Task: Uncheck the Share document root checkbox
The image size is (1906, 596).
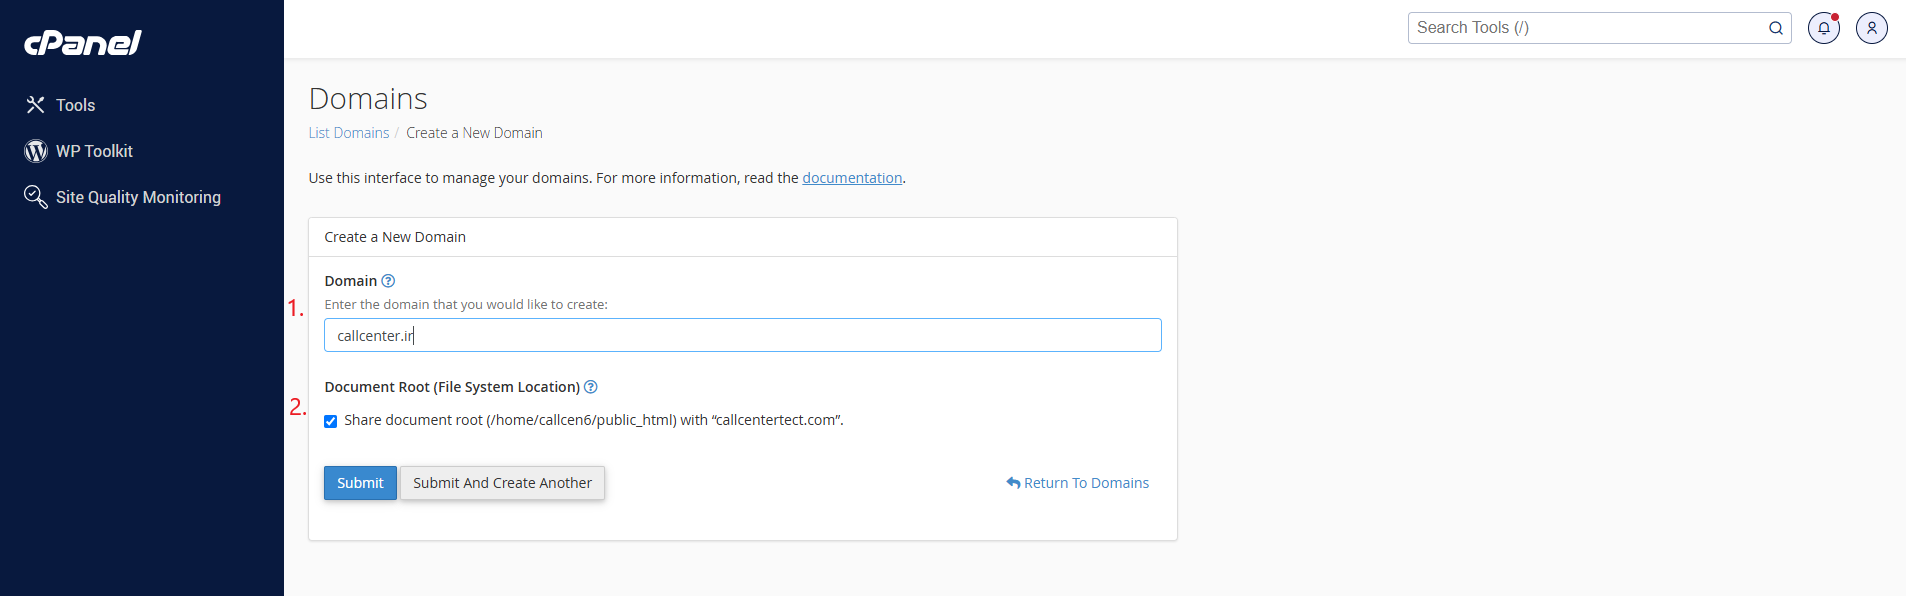Action: click(331, 421)
